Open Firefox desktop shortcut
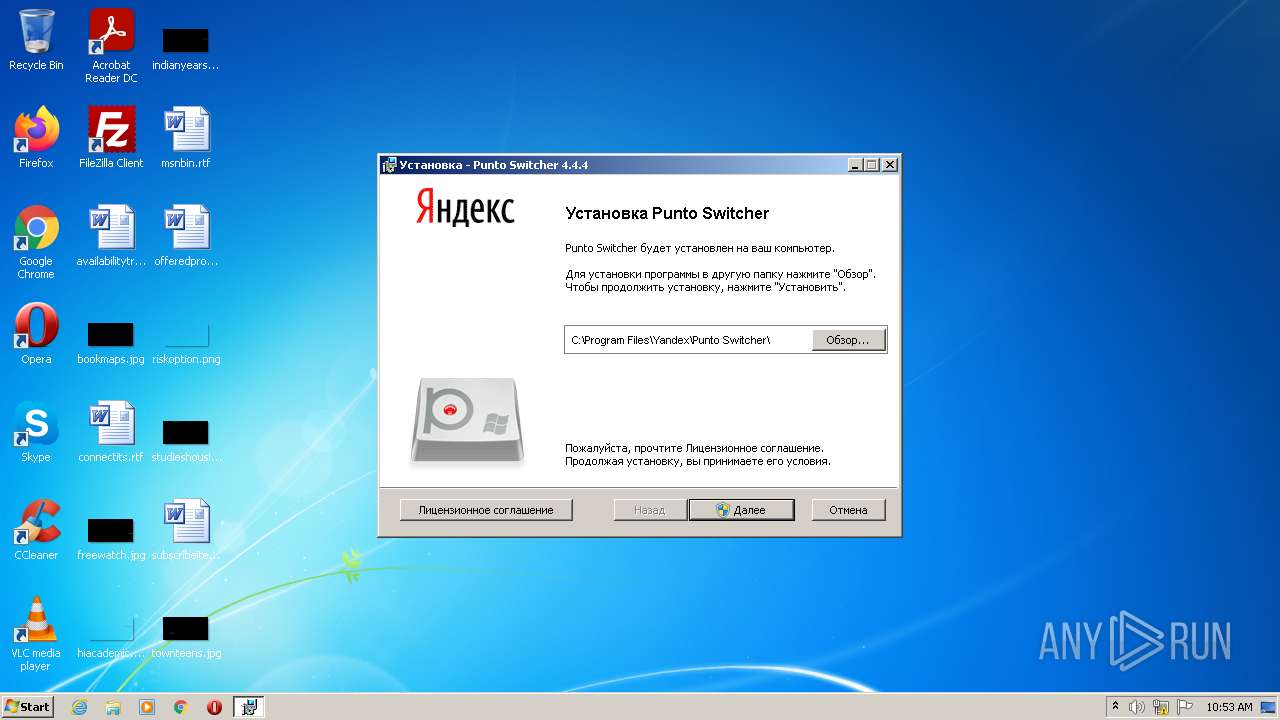 point(36,138)
